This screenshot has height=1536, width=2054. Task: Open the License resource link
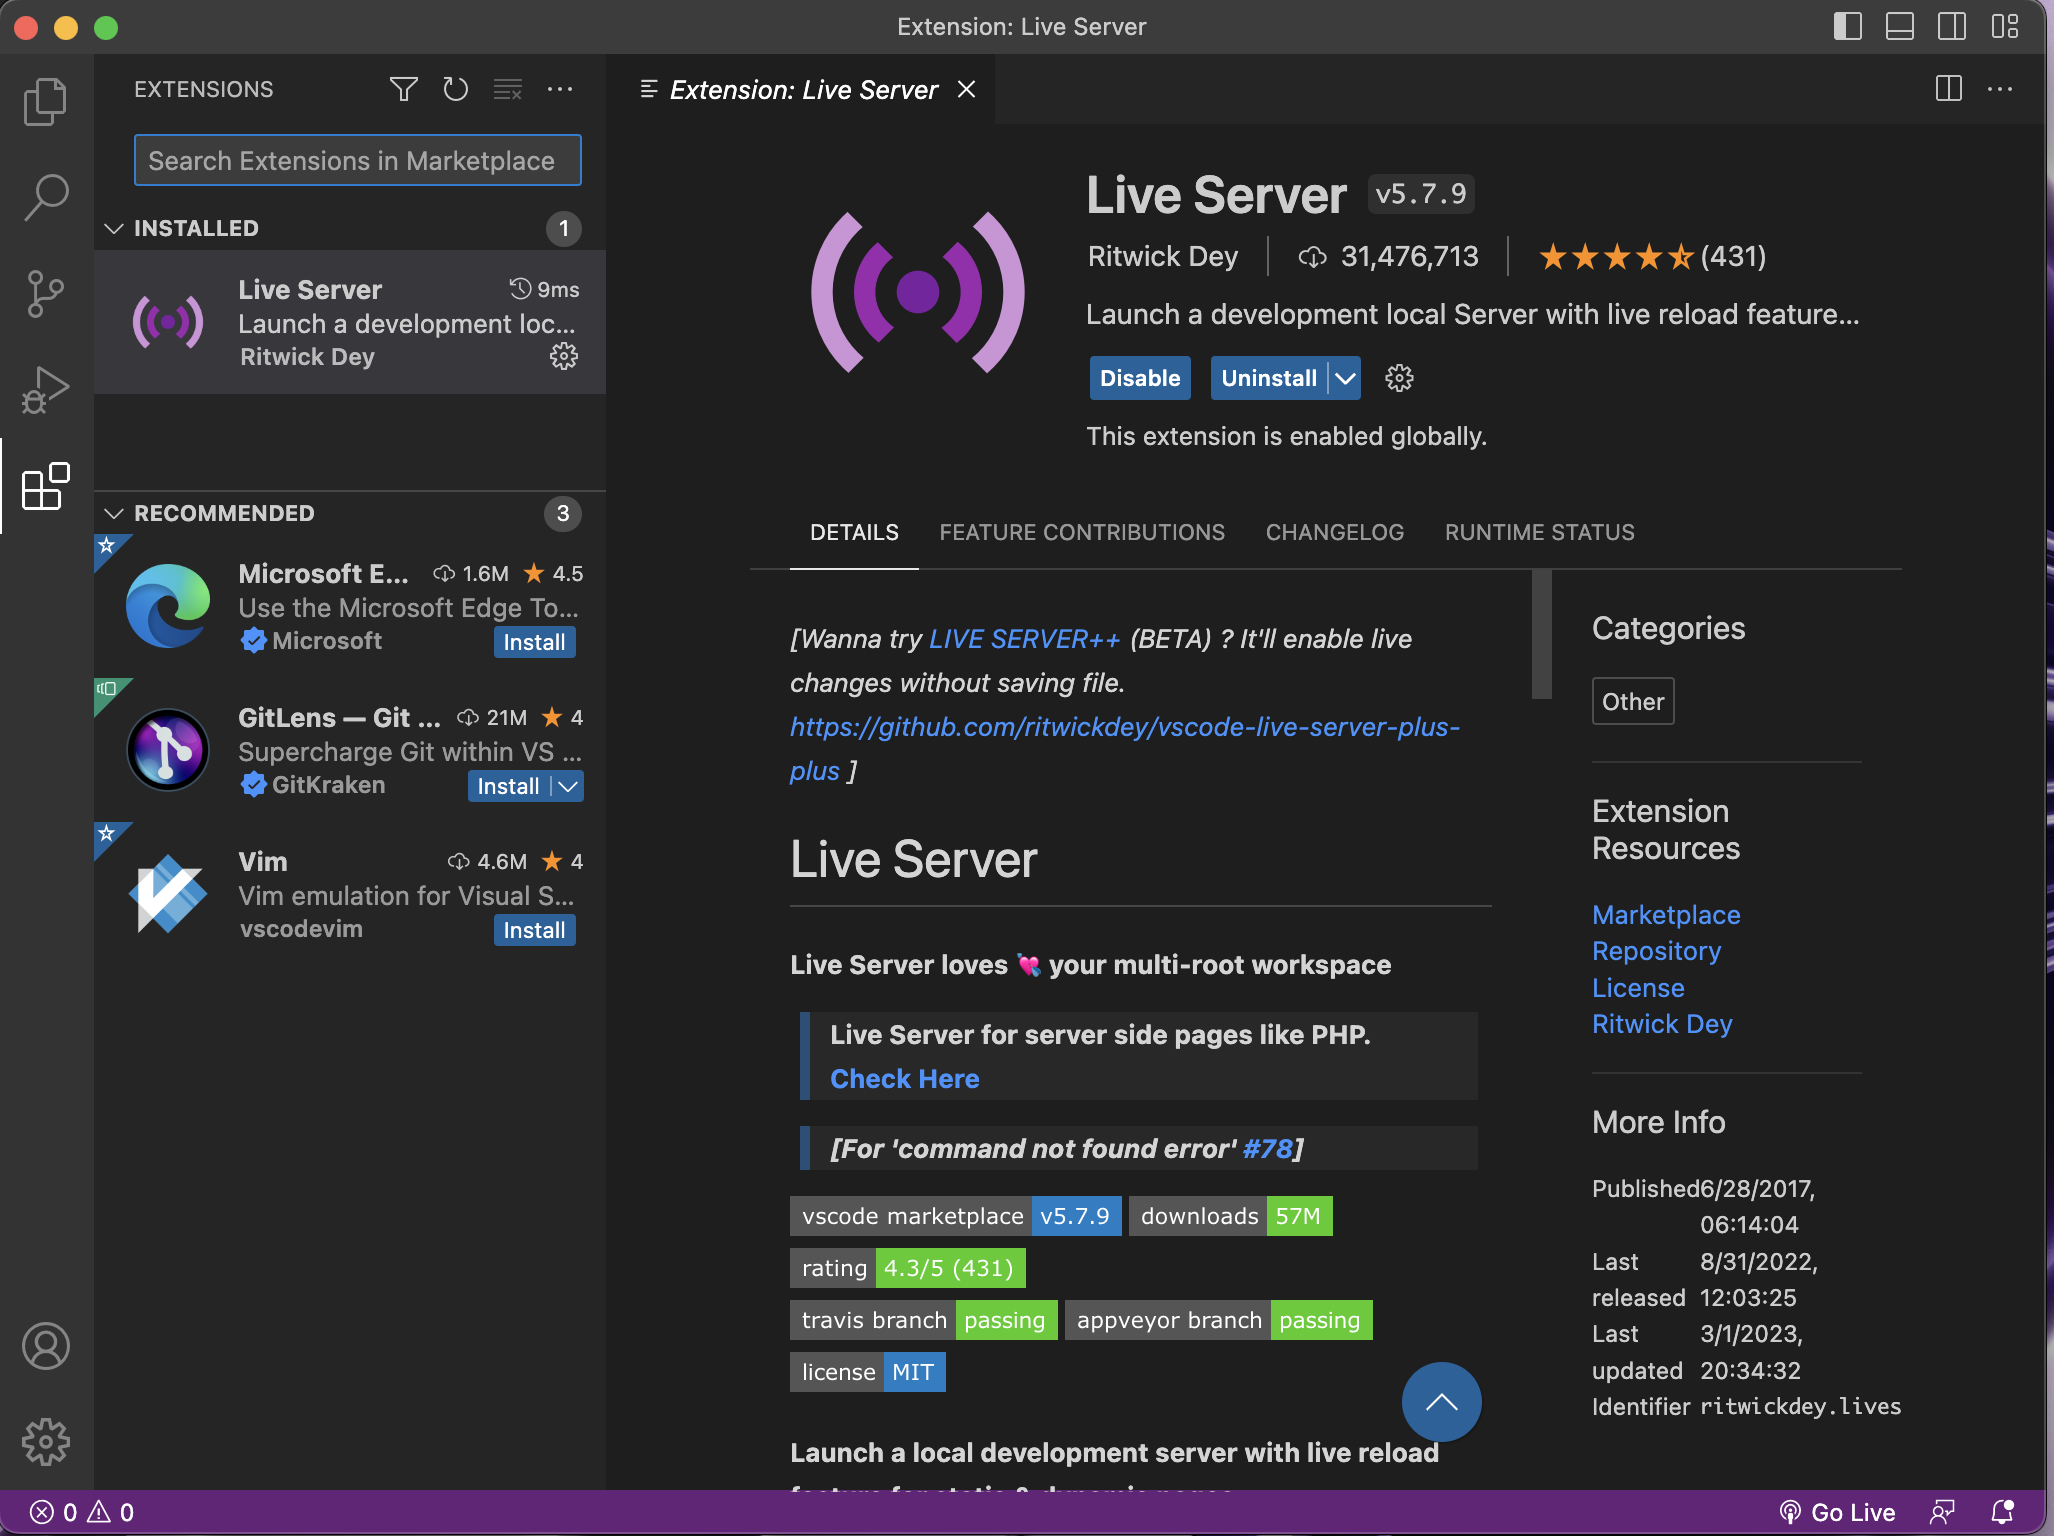coord(1638,988)
